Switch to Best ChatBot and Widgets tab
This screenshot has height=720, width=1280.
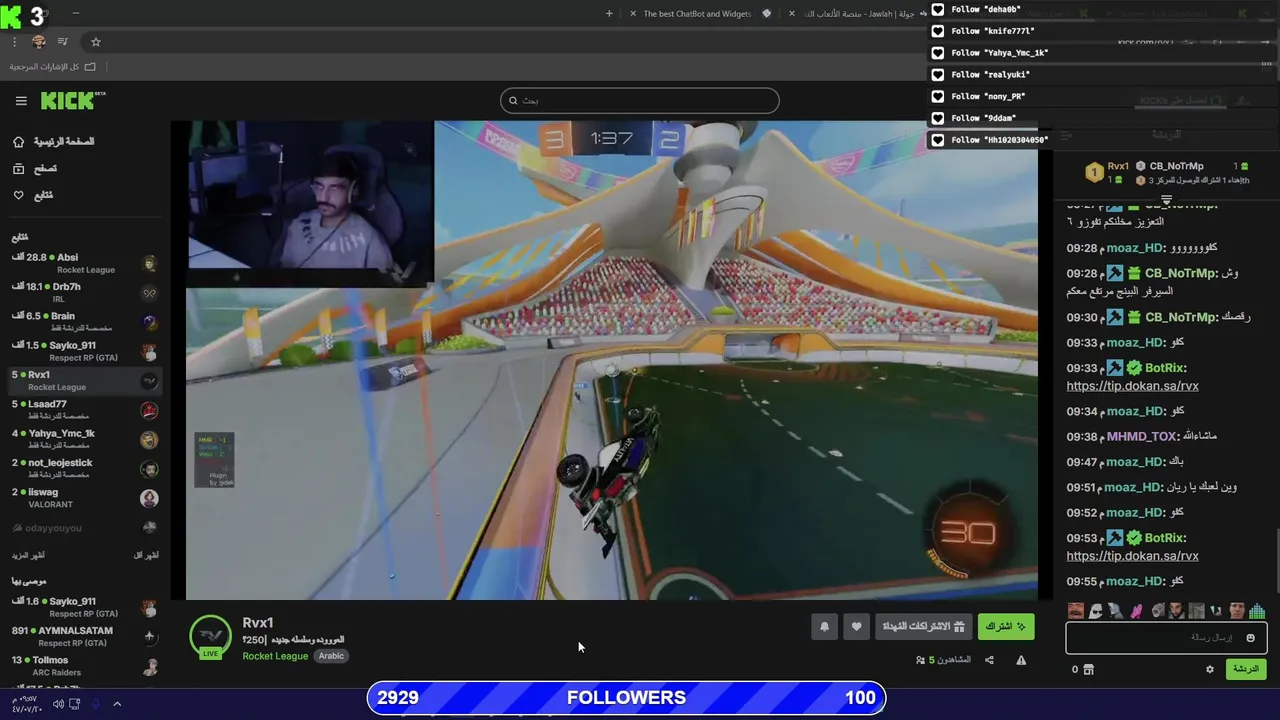click(701, 14)
